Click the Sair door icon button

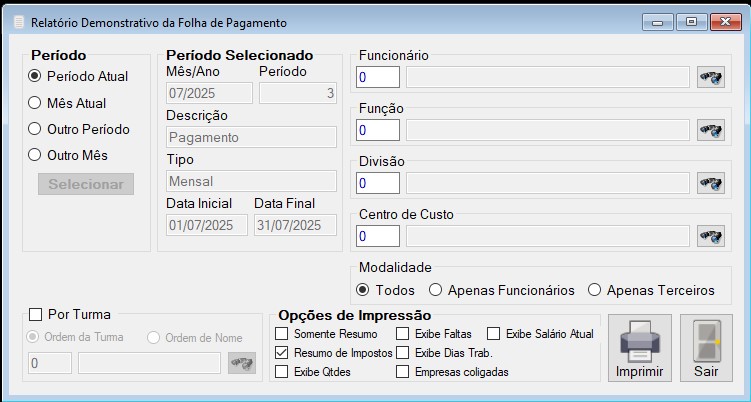[x=706, y=348]
